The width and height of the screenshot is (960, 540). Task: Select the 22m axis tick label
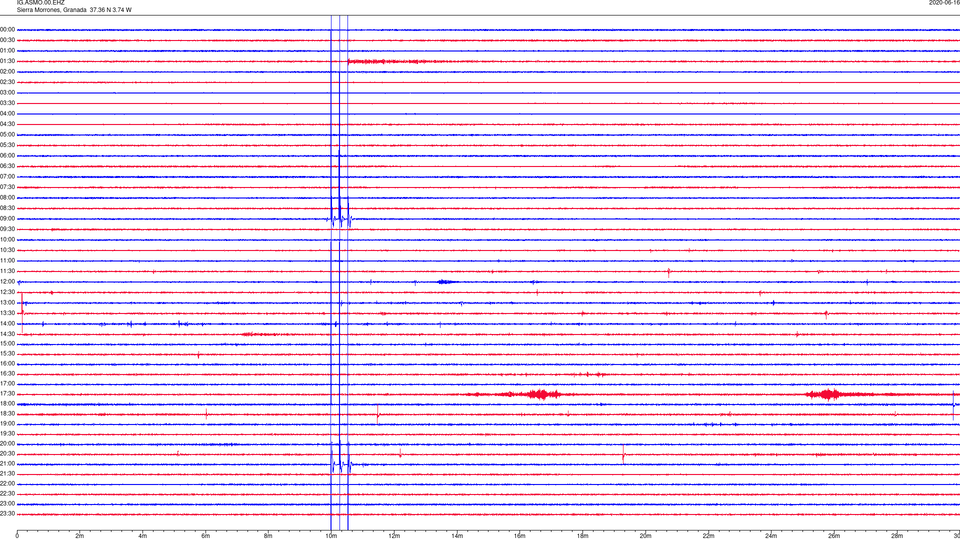coord(708,536)
